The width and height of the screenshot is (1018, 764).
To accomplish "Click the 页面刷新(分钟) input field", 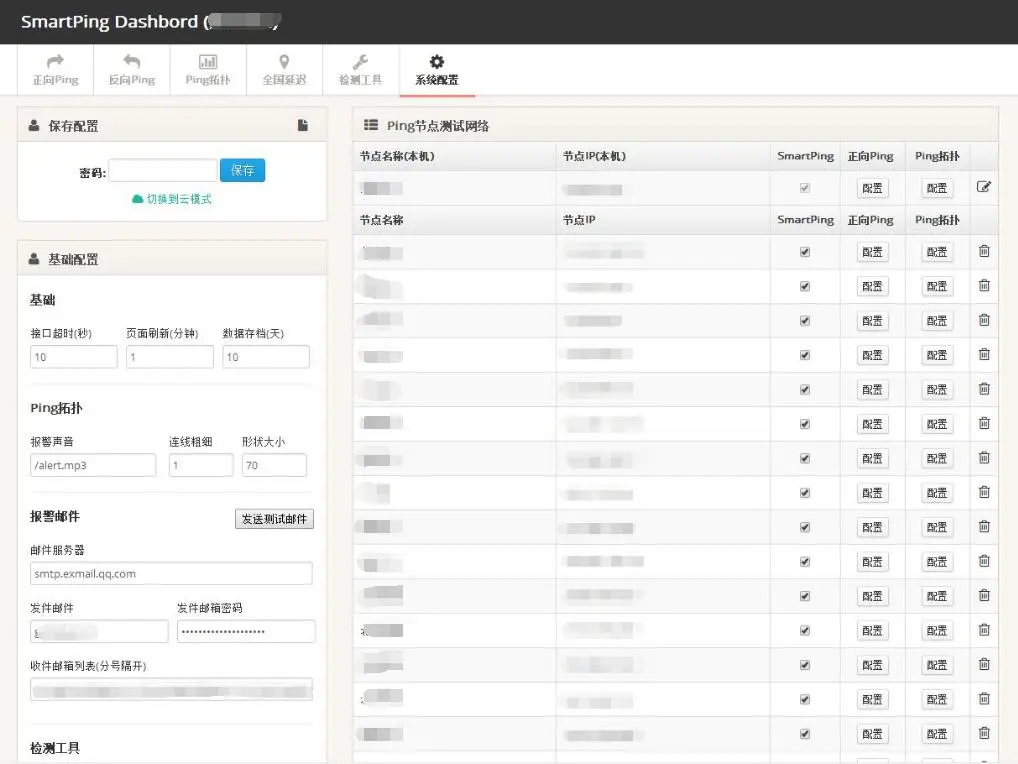I will click(169, 357).
